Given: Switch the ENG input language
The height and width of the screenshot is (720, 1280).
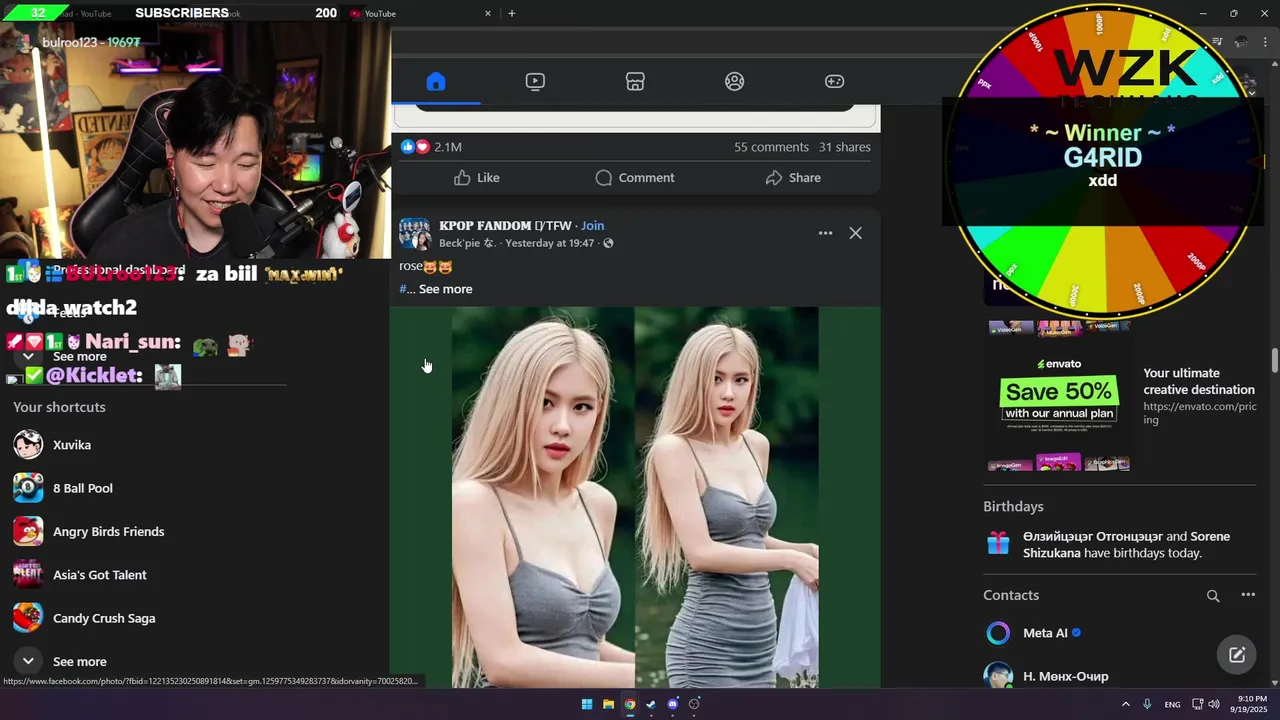Looking at the screenshot, I should click(1172, 704).
